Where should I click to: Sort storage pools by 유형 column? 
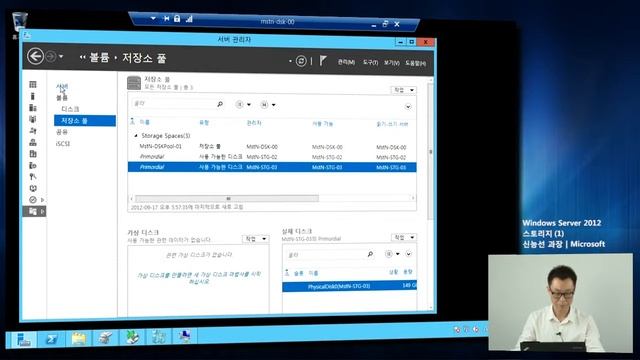(204, 122)
